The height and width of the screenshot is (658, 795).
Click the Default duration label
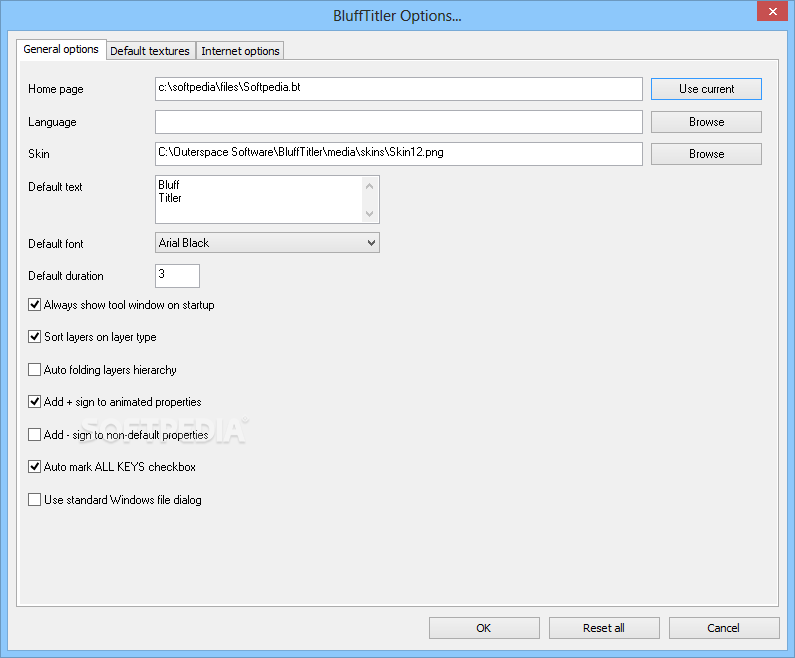point(66,276)
